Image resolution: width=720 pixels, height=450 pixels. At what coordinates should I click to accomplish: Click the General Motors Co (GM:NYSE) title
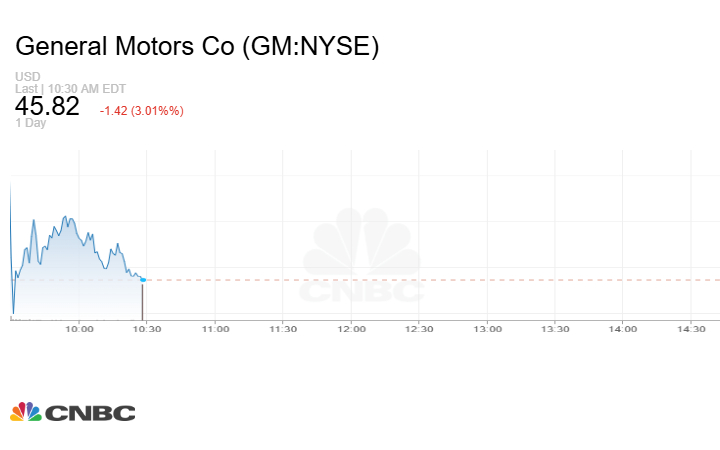pos(198,47)
